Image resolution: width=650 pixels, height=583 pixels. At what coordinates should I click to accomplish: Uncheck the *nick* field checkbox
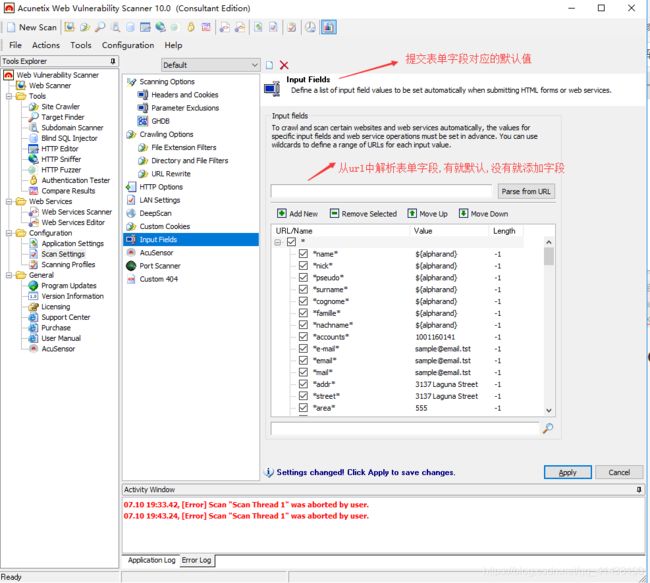(303, 265)
